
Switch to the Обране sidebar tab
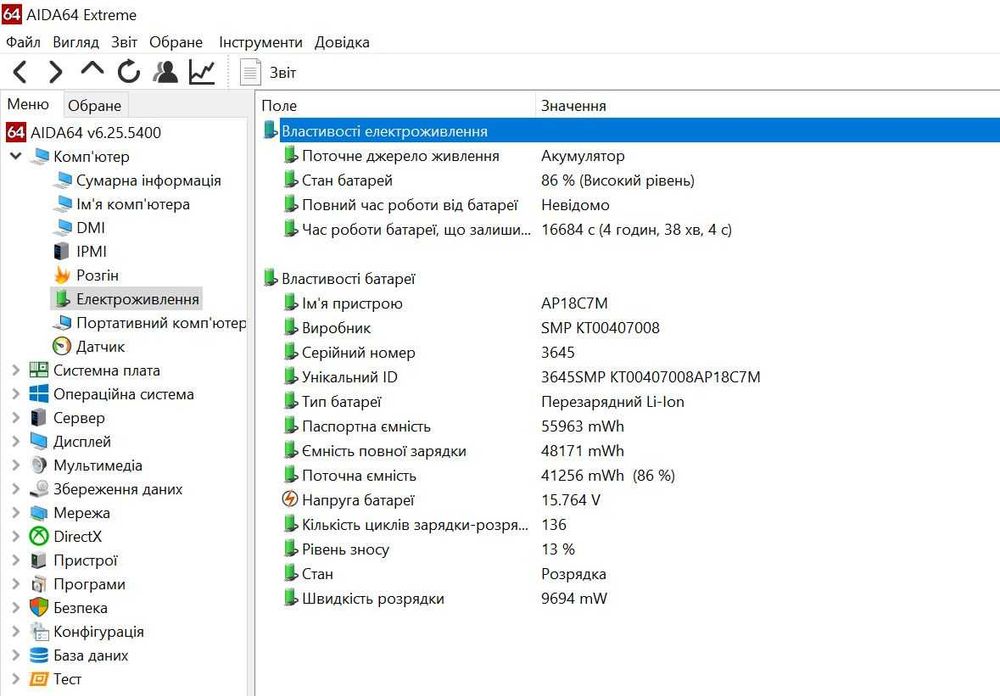click(94, 105)
